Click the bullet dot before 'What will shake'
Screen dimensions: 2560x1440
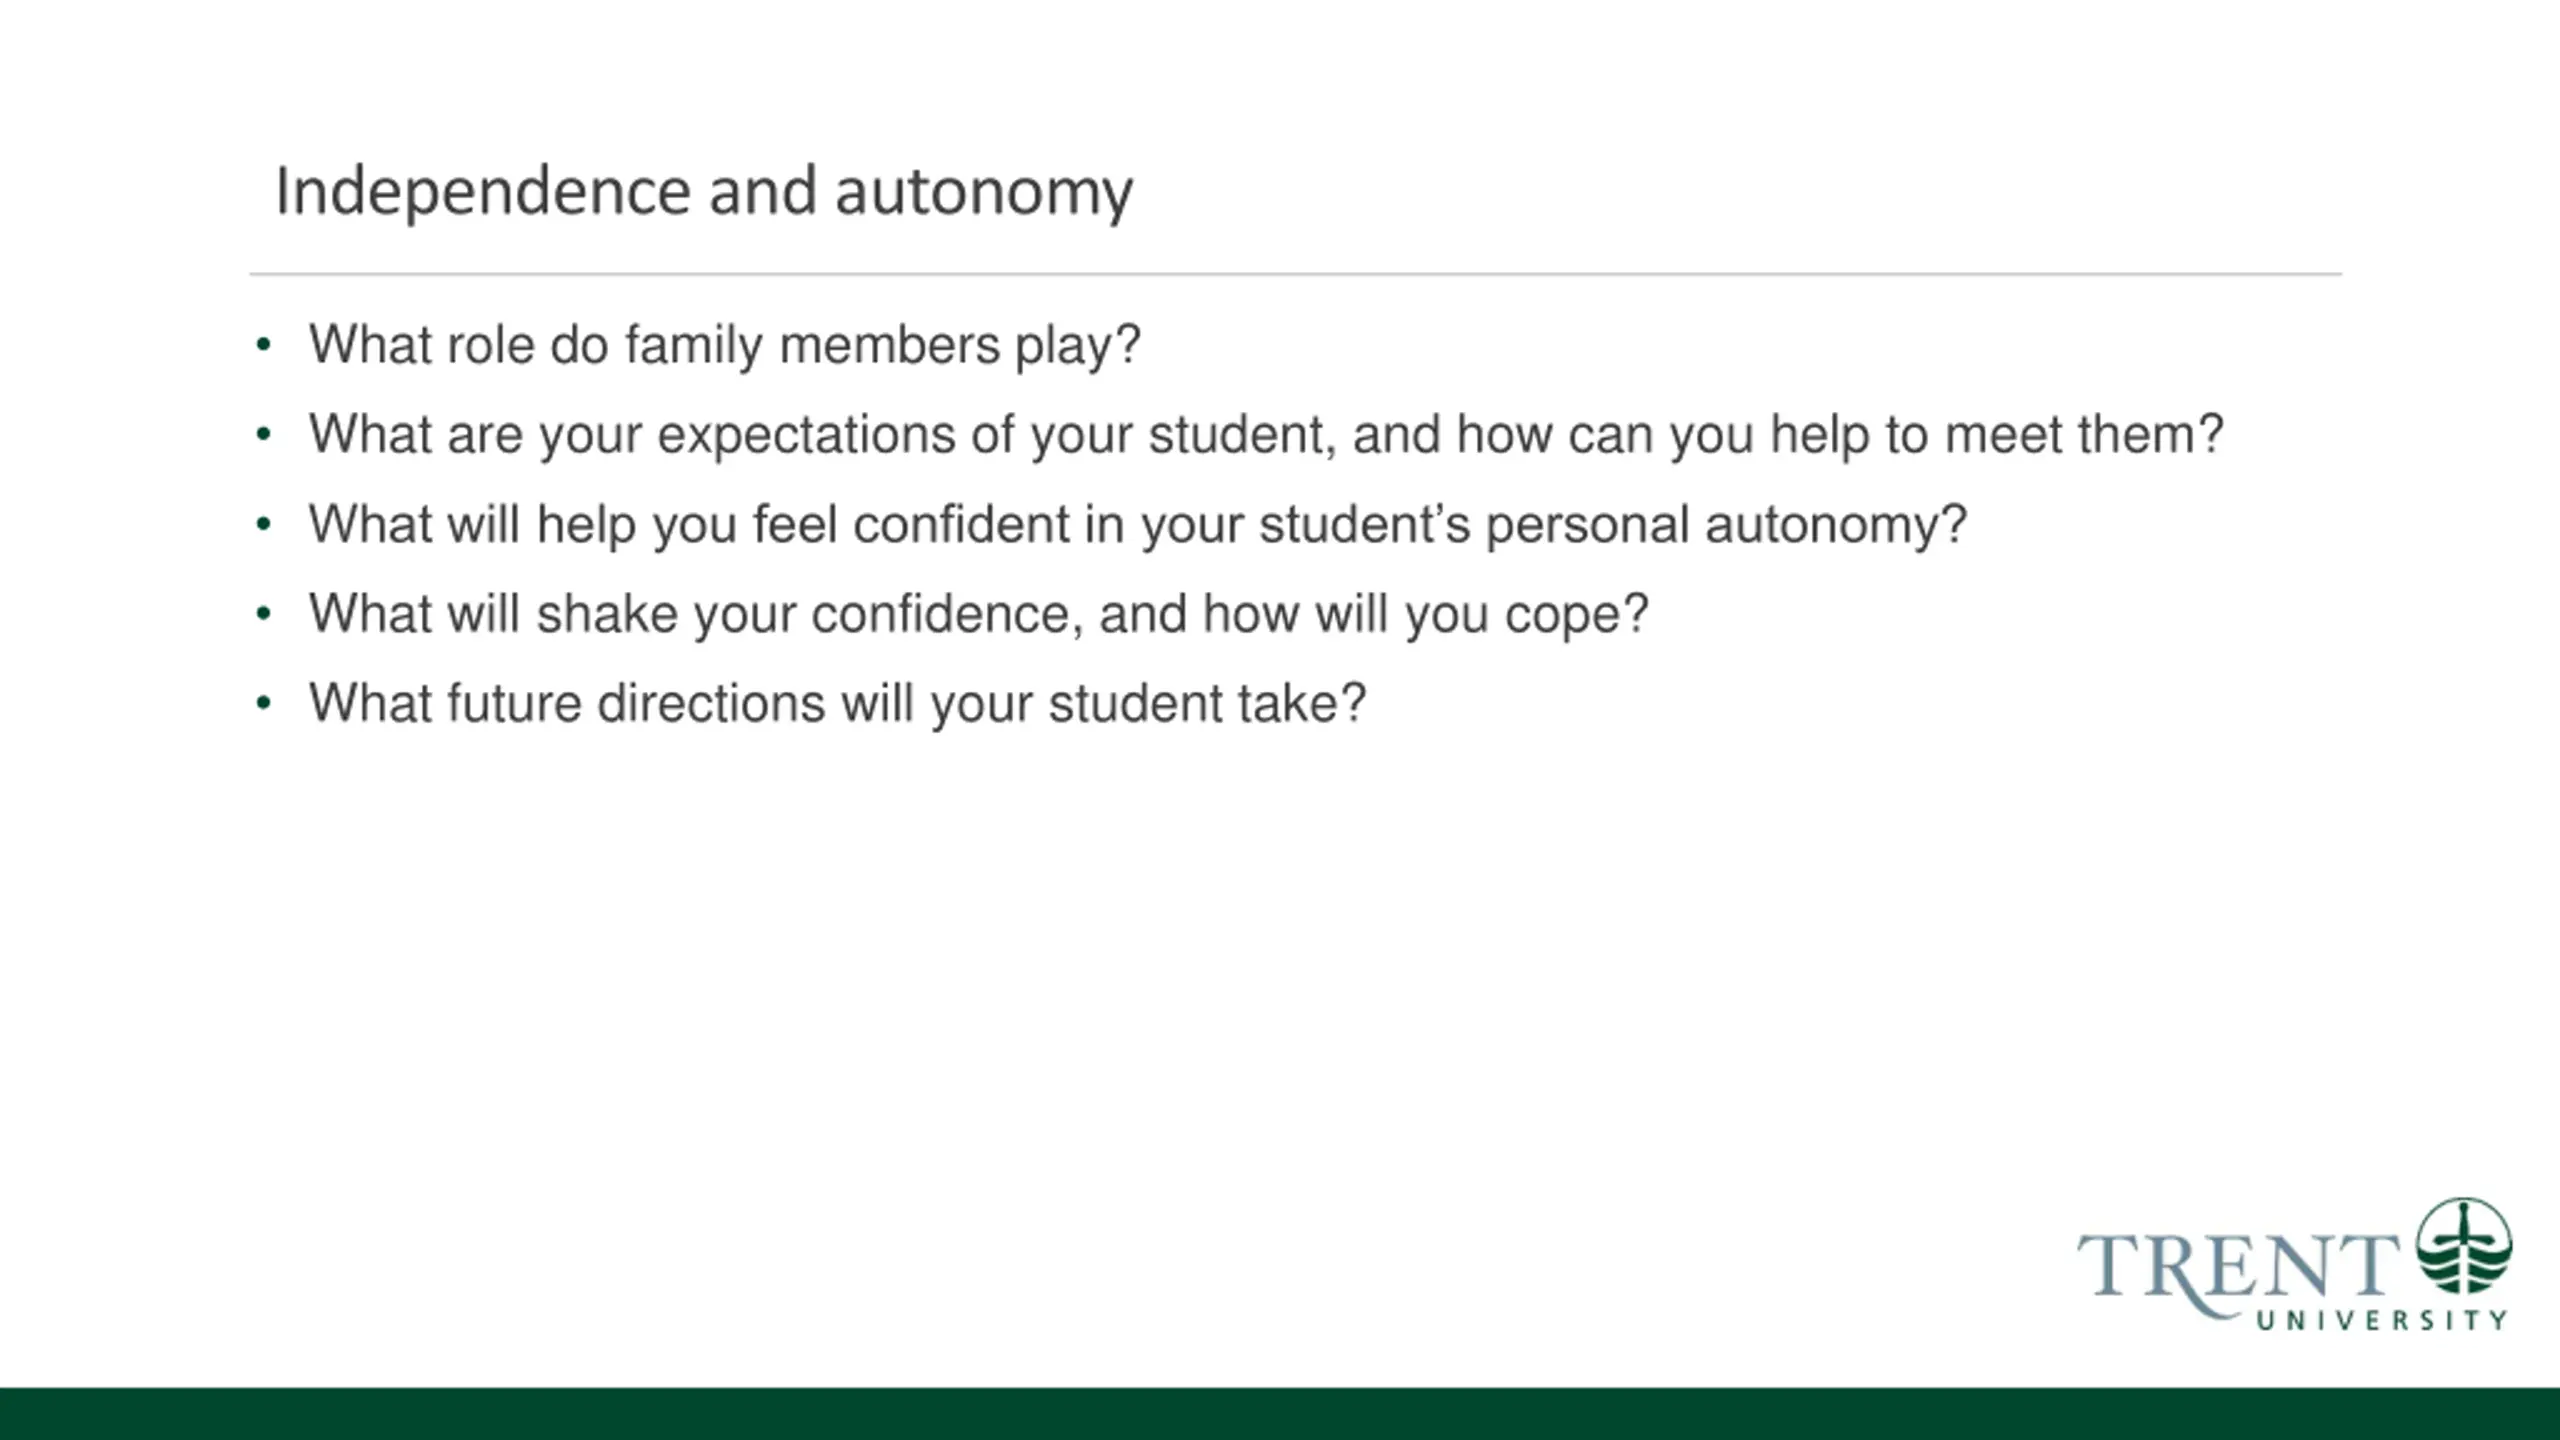click(x=263, y=614)
